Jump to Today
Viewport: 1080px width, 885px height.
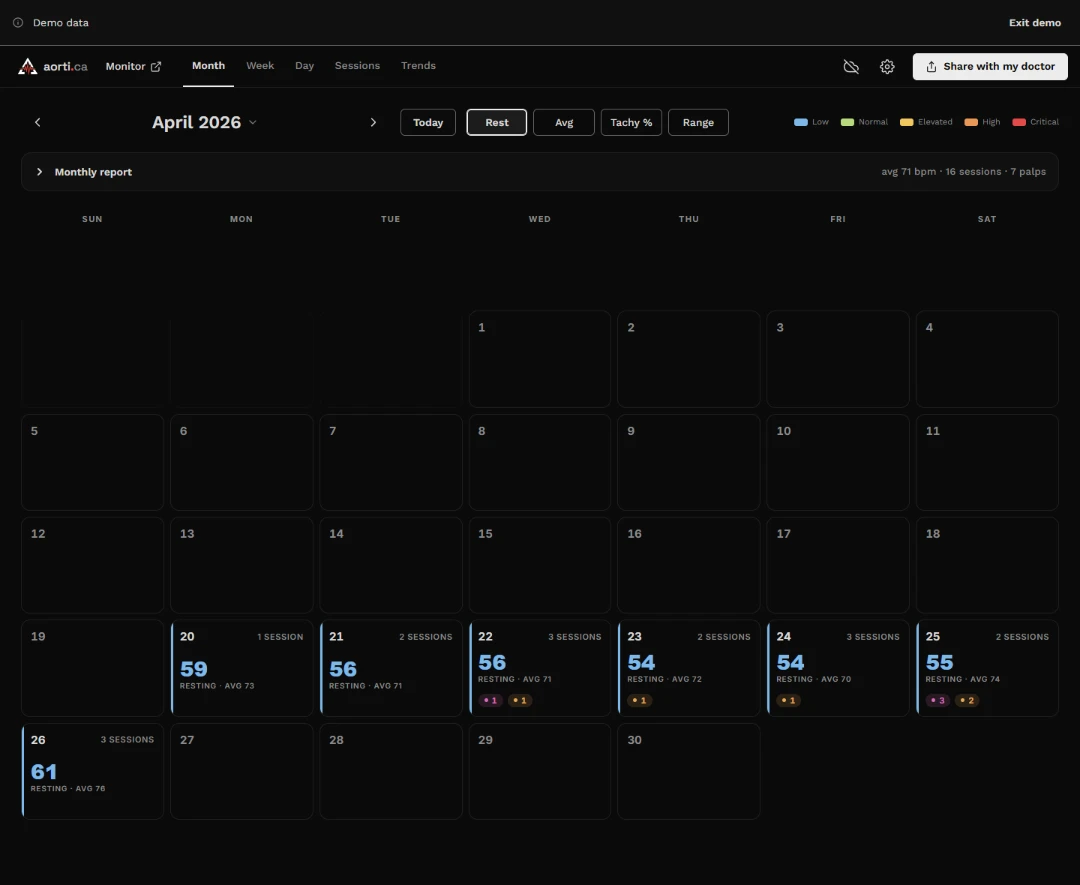pos(428,123)
